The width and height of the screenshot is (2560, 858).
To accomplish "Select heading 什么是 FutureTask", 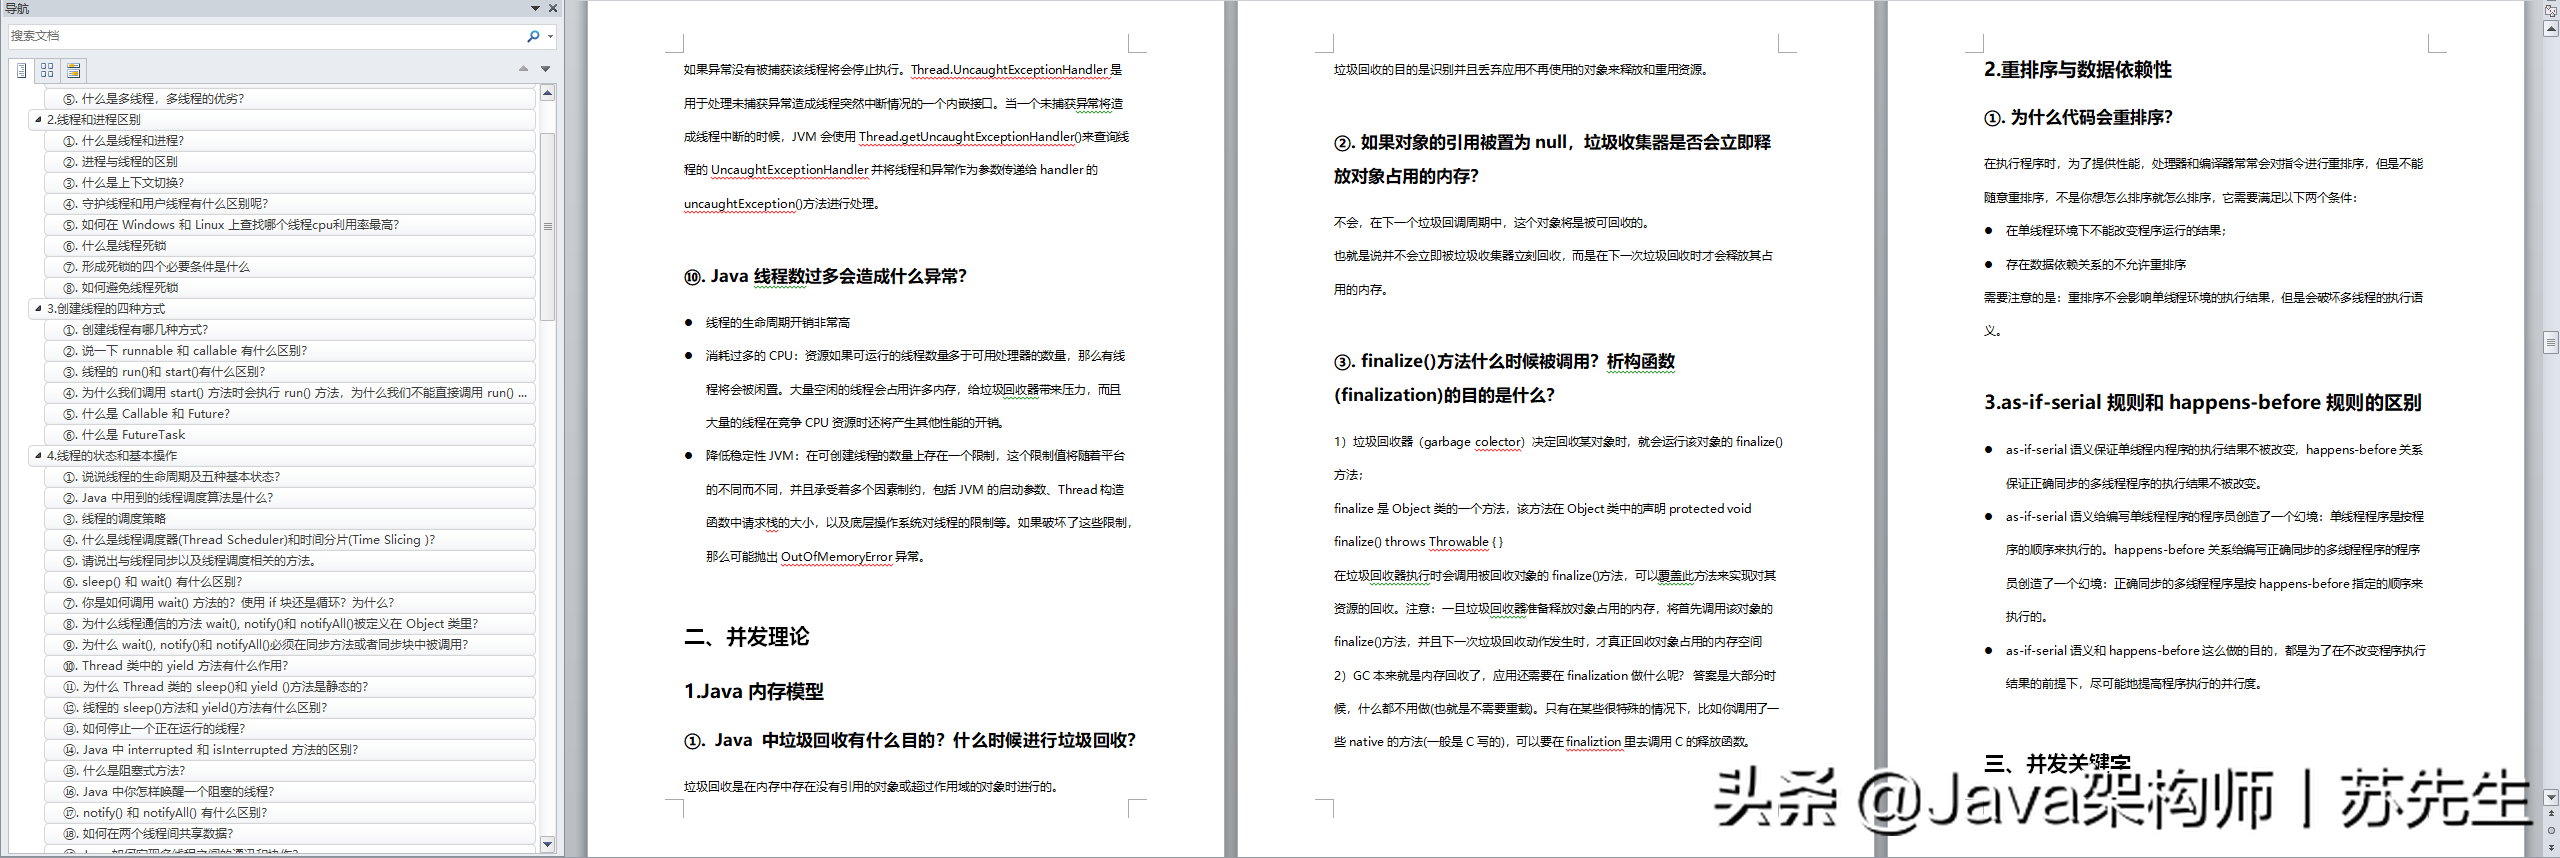I will coord(290,435).
